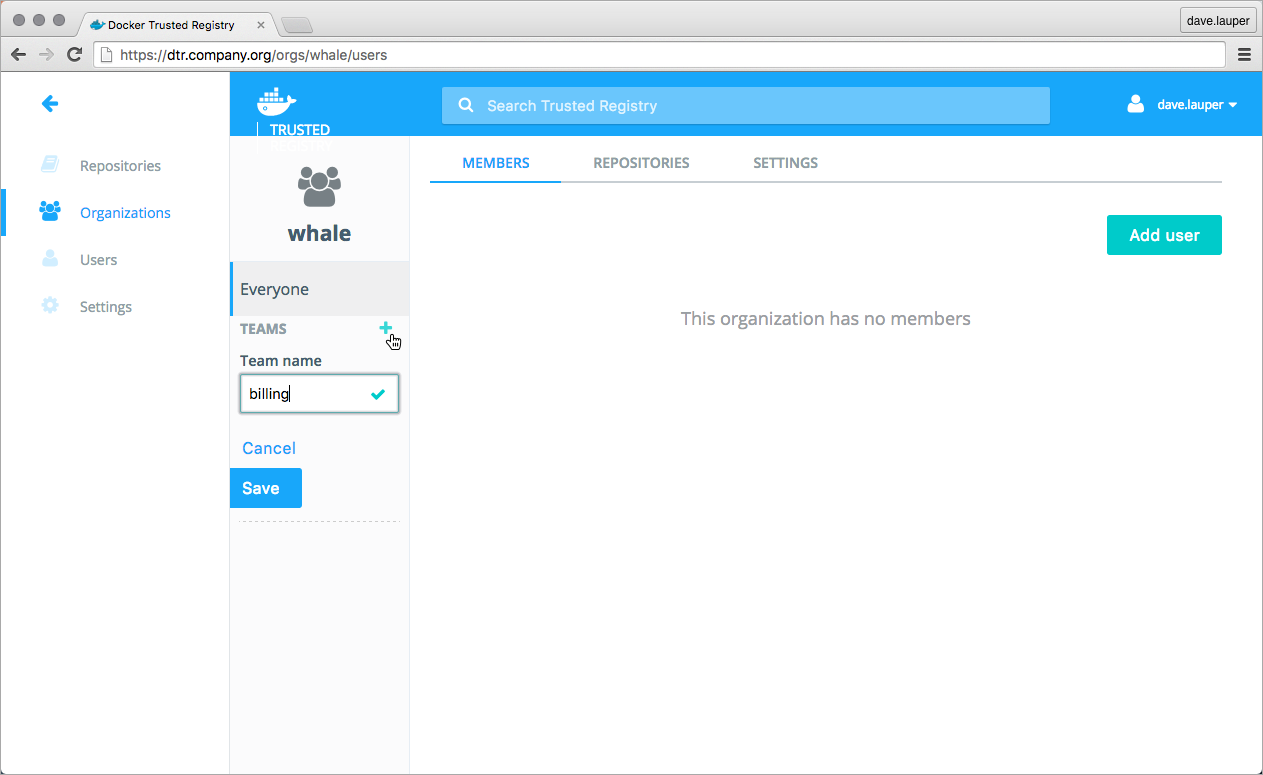Click the Add user button
The image size is (1263, 775).
click(1164, 235)
